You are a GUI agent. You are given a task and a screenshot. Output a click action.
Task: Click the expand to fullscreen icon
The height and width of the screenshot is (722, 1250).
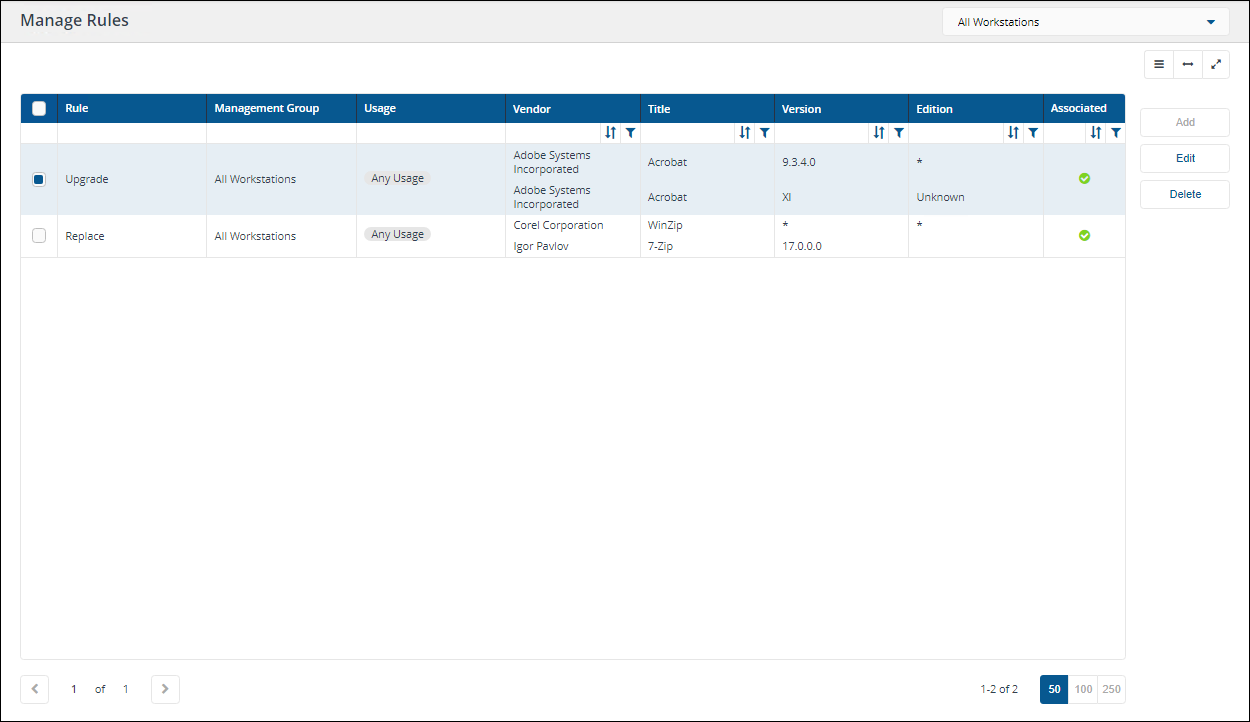1216,64
